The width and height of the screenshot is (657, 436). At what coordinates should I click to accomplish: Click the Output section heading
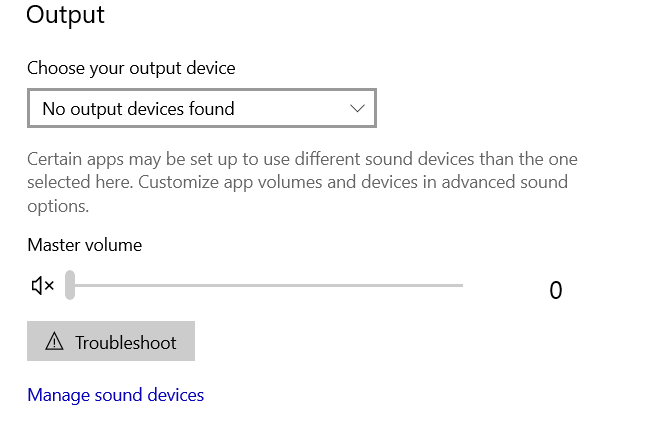[x=65, y=15]
